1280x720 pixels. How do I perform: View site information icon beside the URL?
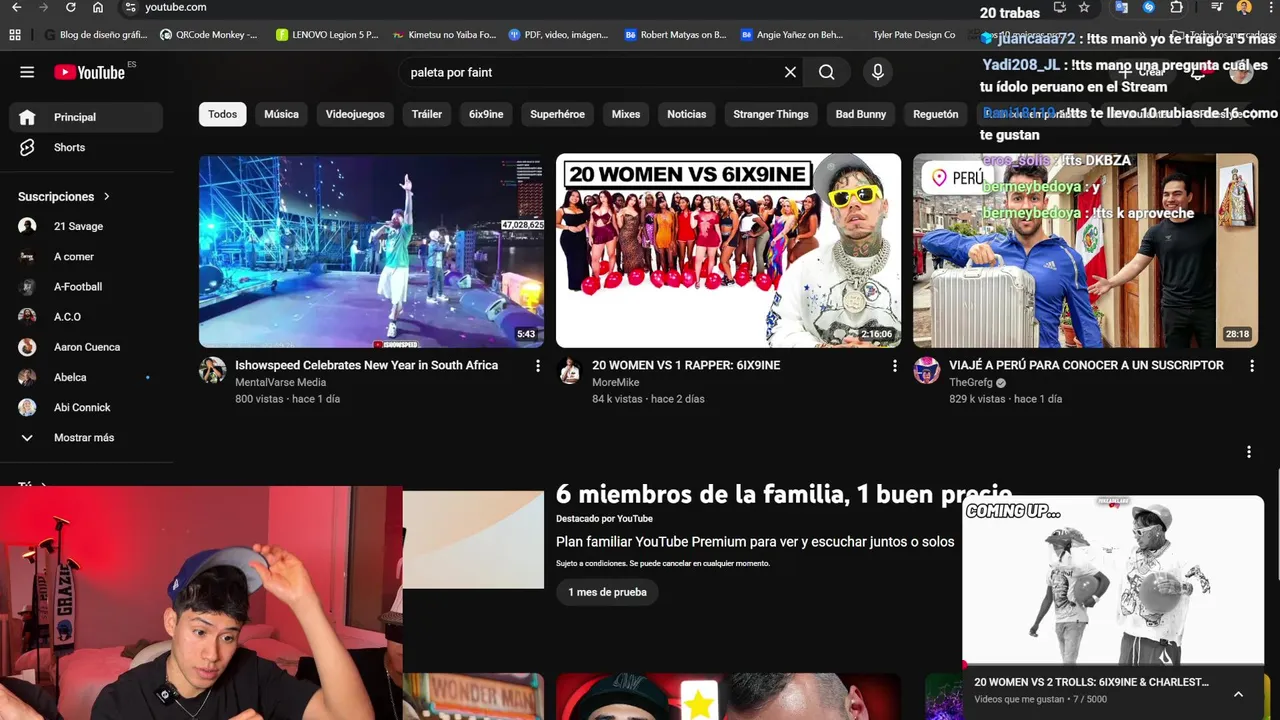[130, 7]
